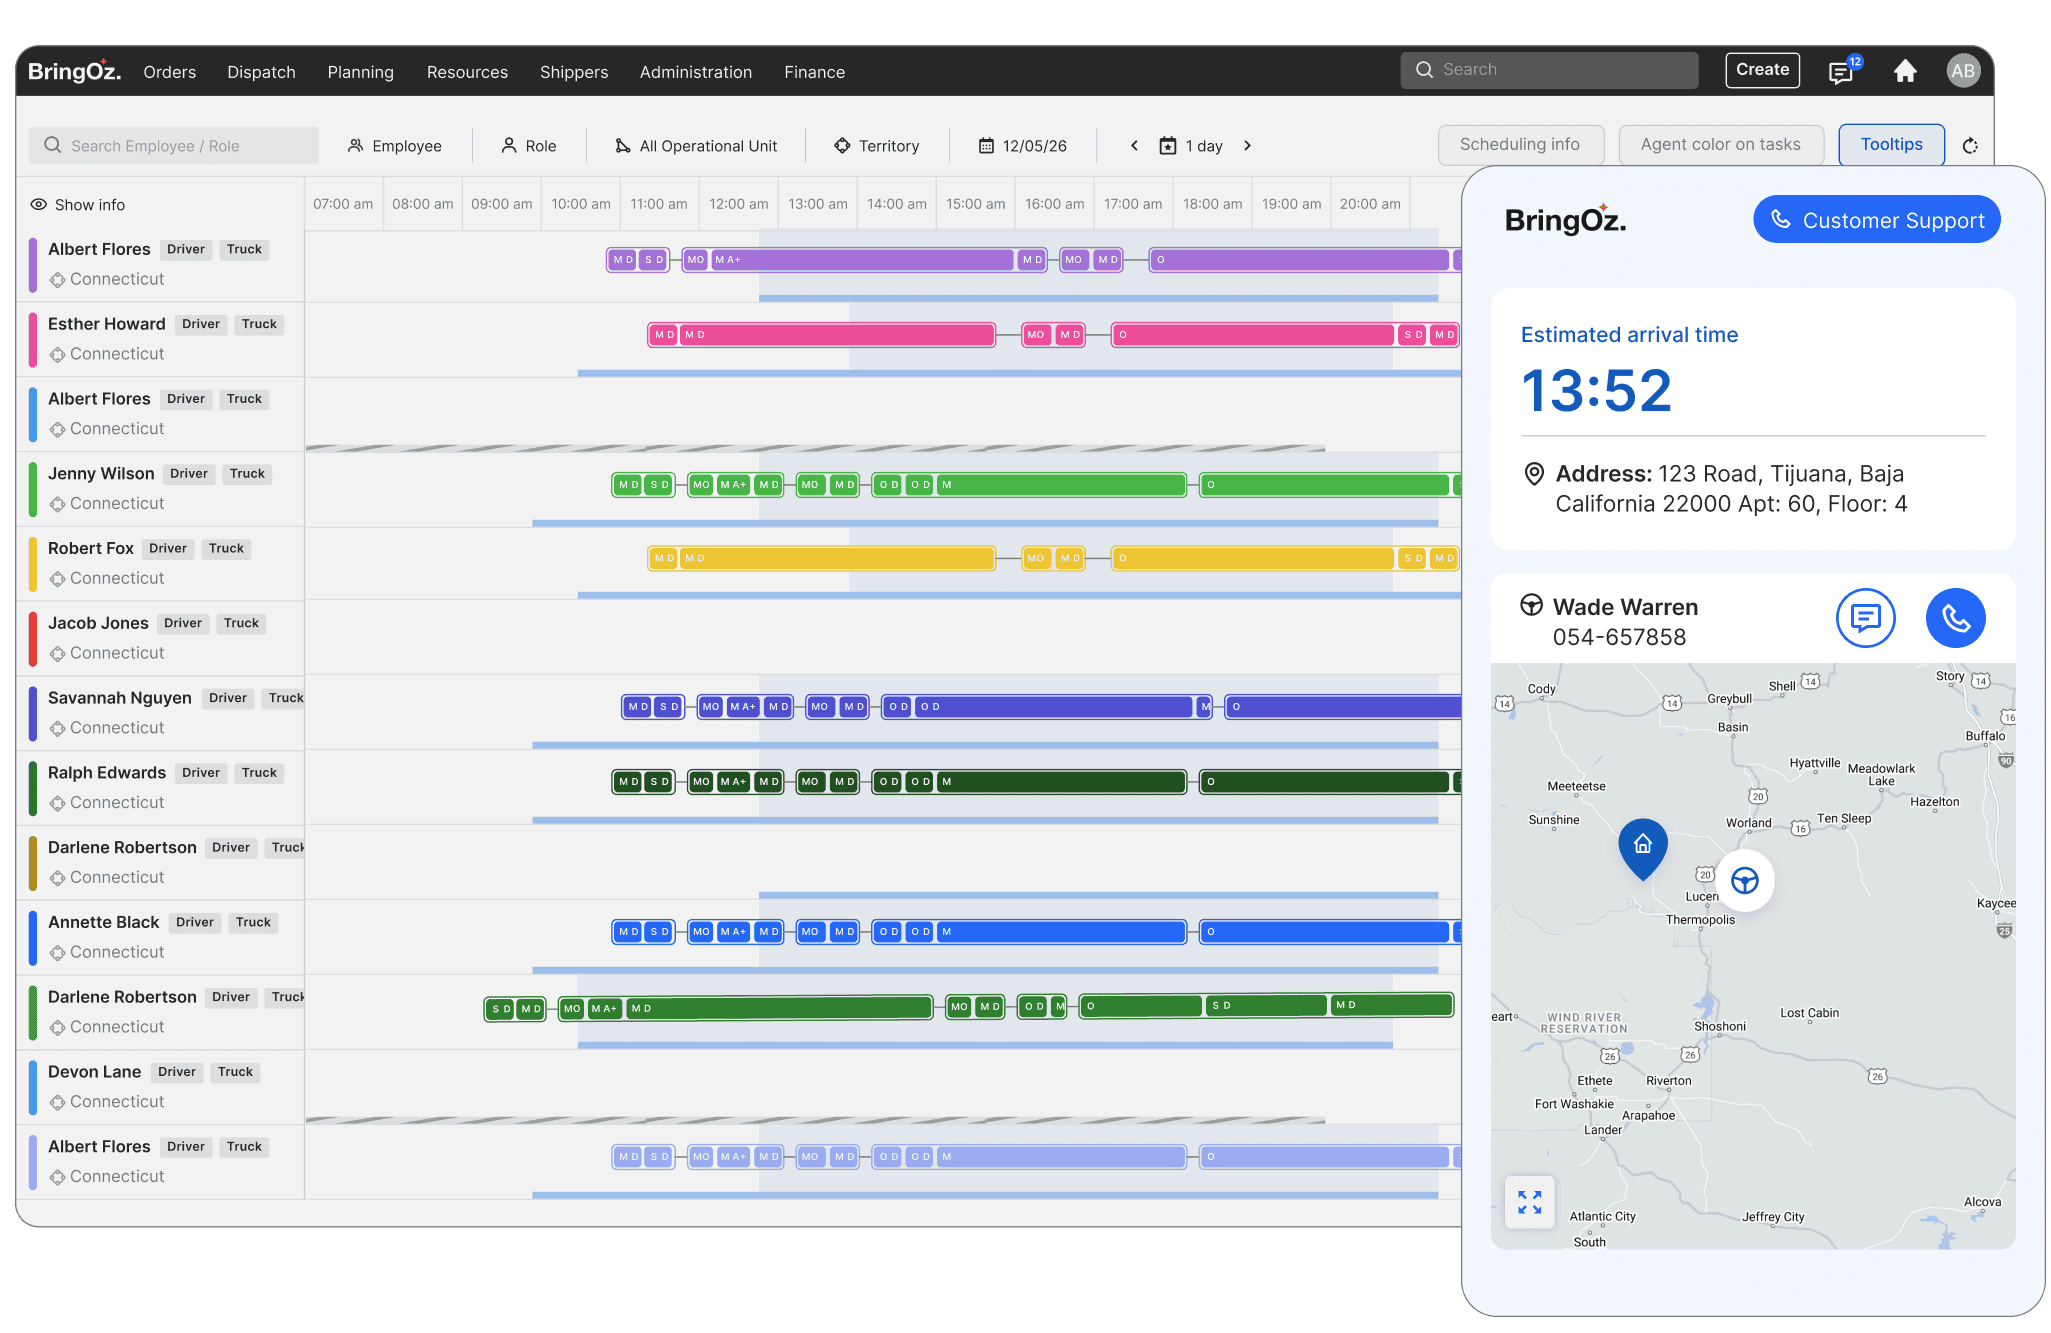Viewport: 2051px width, 1333px height.
Task: Toggle Scheduling info
Action: pyautogui.click(x=1520, y=145)
